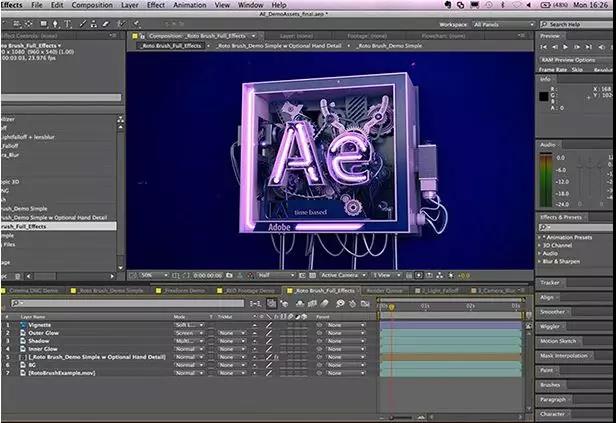Select the Roto Brush tool

click(122, 24)
